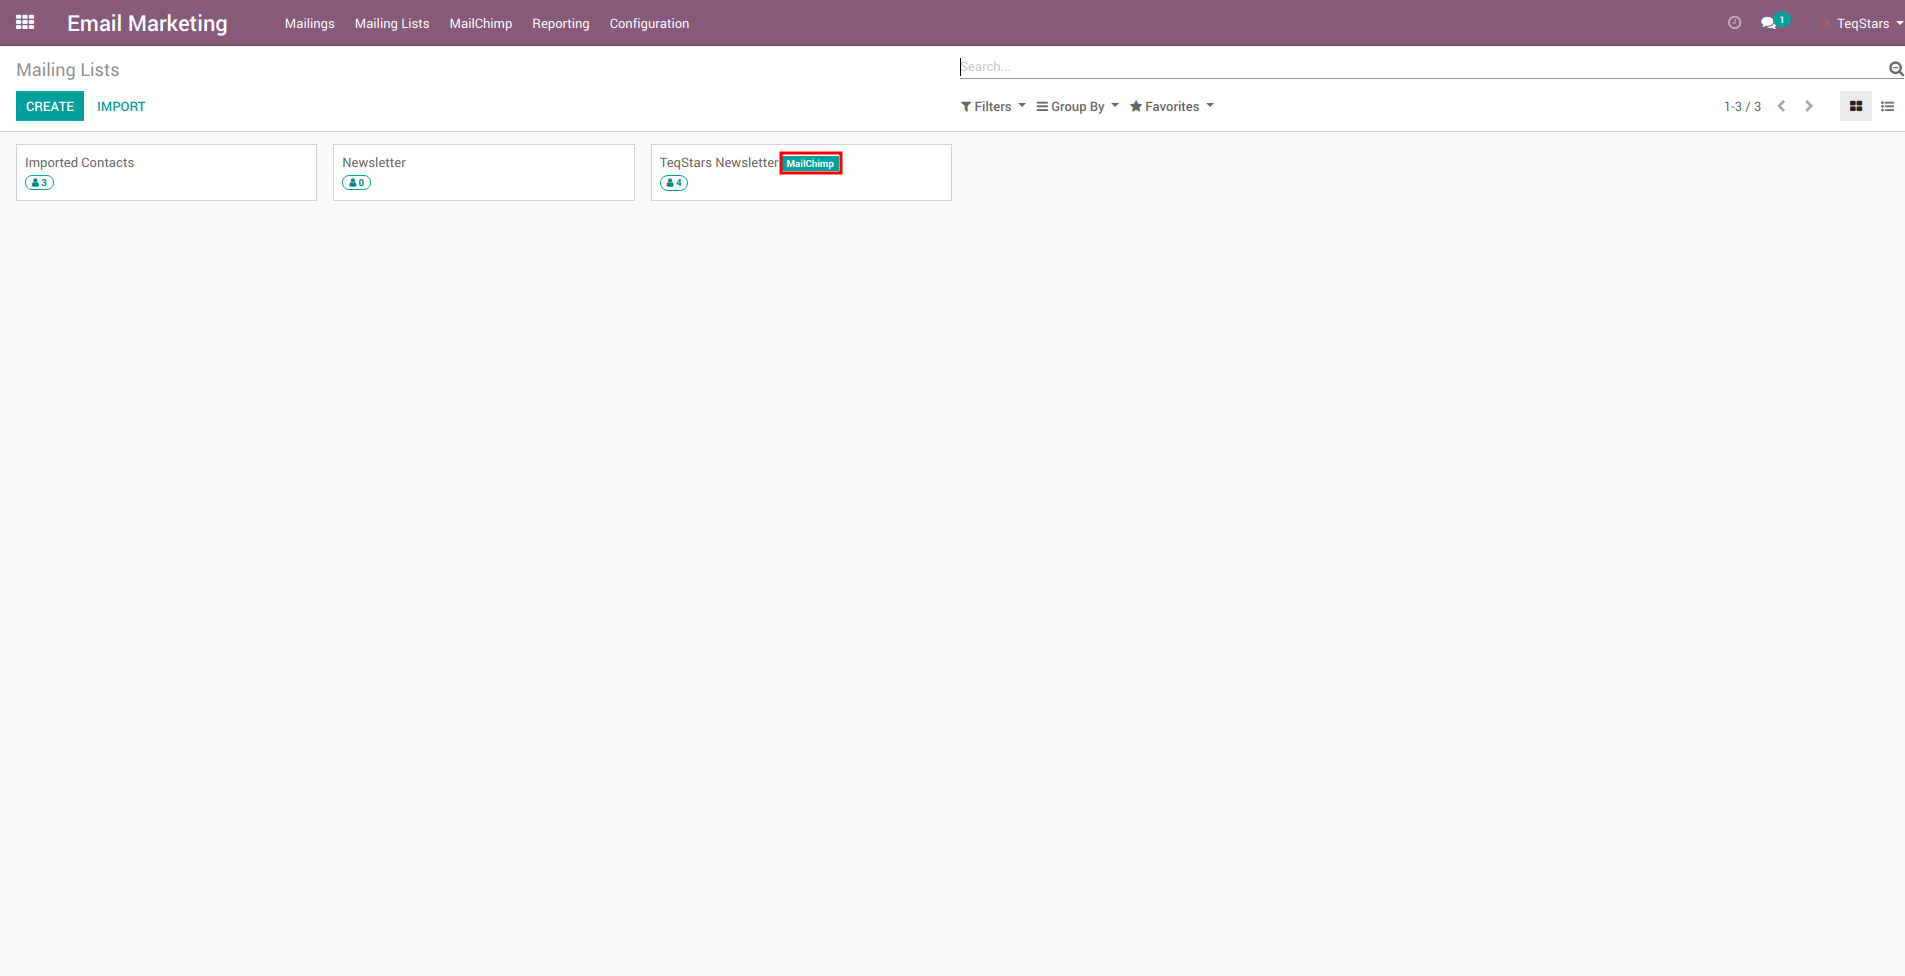This screenshot has height=976, width=1905.
Task: Click the search magnifier icon
Action: point(1895,68)
